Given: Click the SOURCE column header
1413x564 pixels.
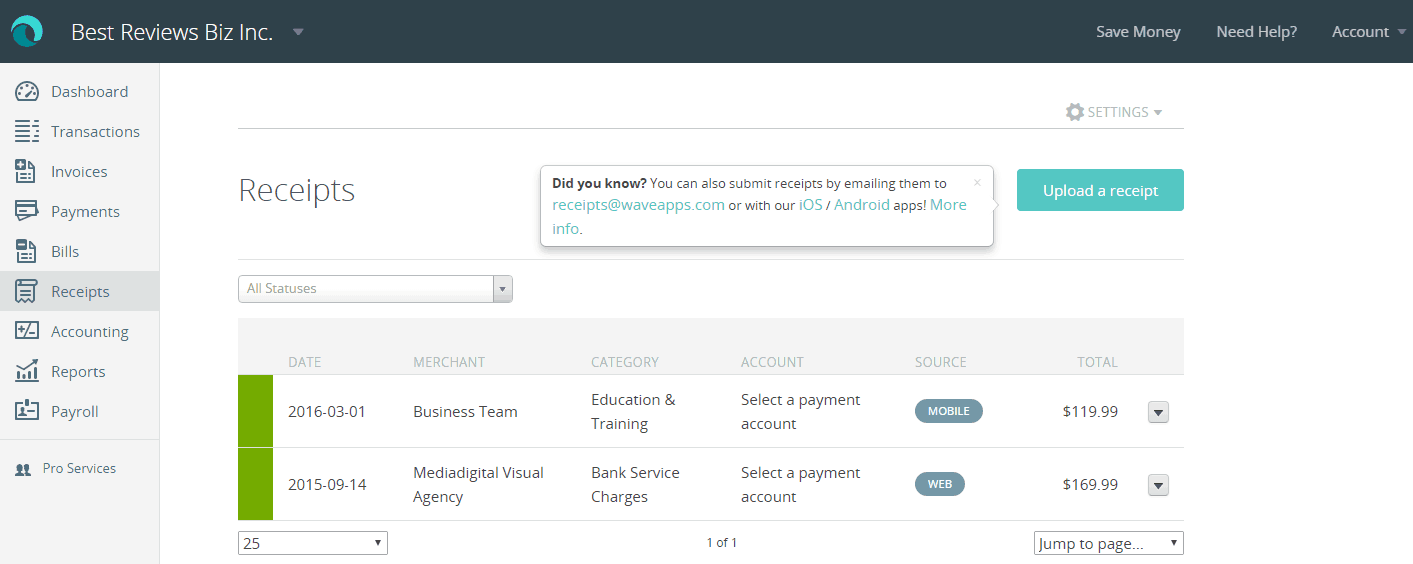Looking at the screenshot, I should point(941,362).
